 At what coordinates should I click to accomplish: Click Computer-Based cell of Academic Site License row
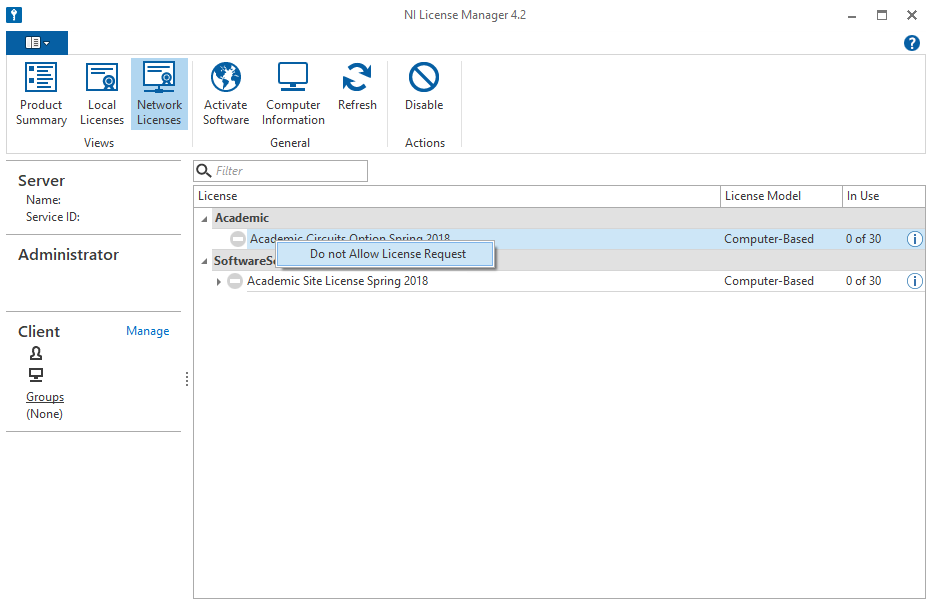769,281
